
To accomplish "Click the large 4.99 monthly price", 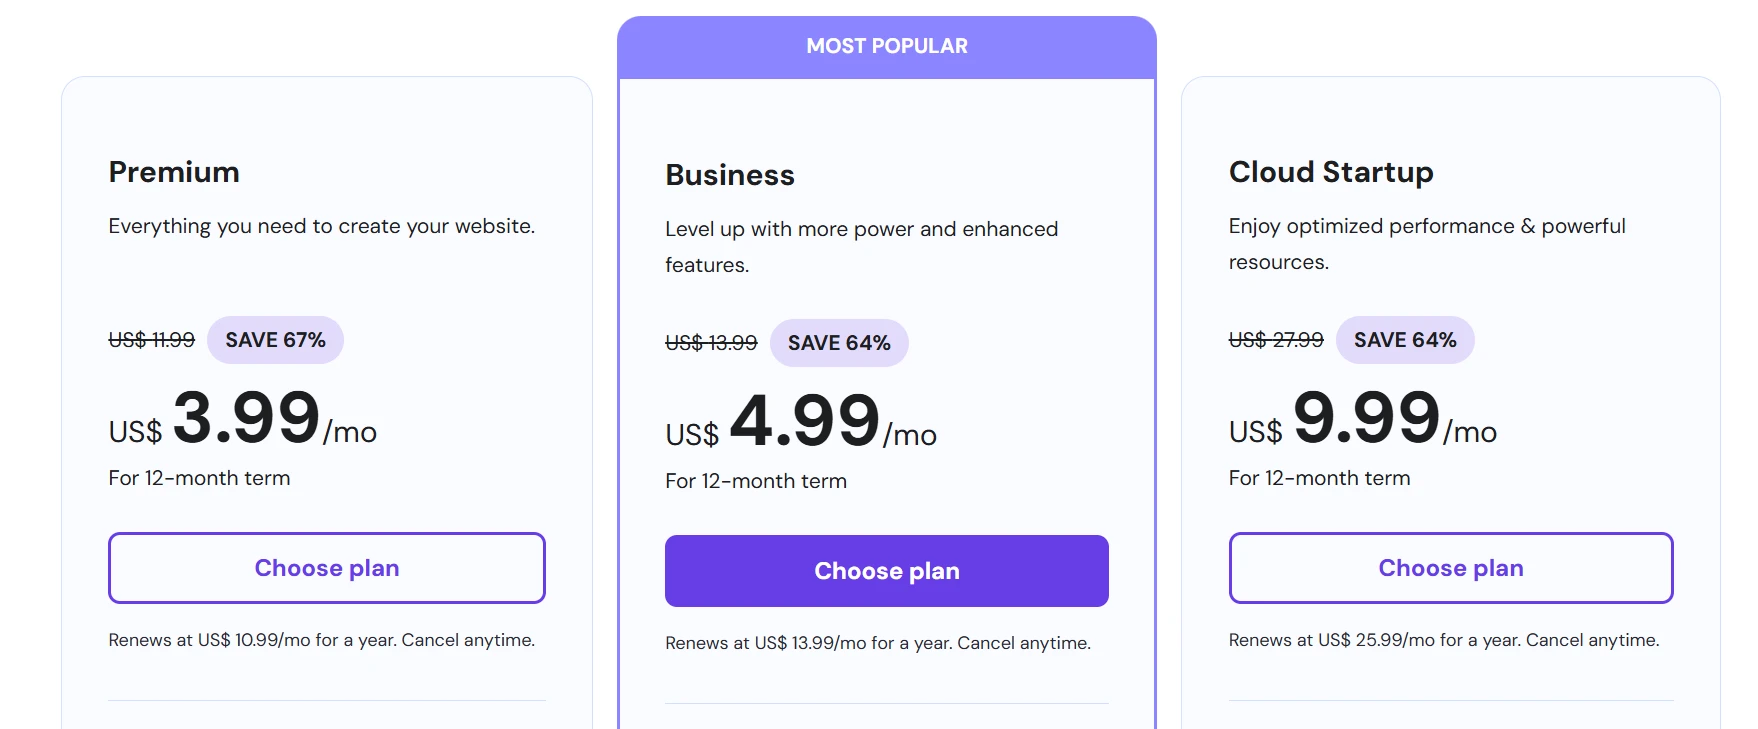I will (804, 421).
